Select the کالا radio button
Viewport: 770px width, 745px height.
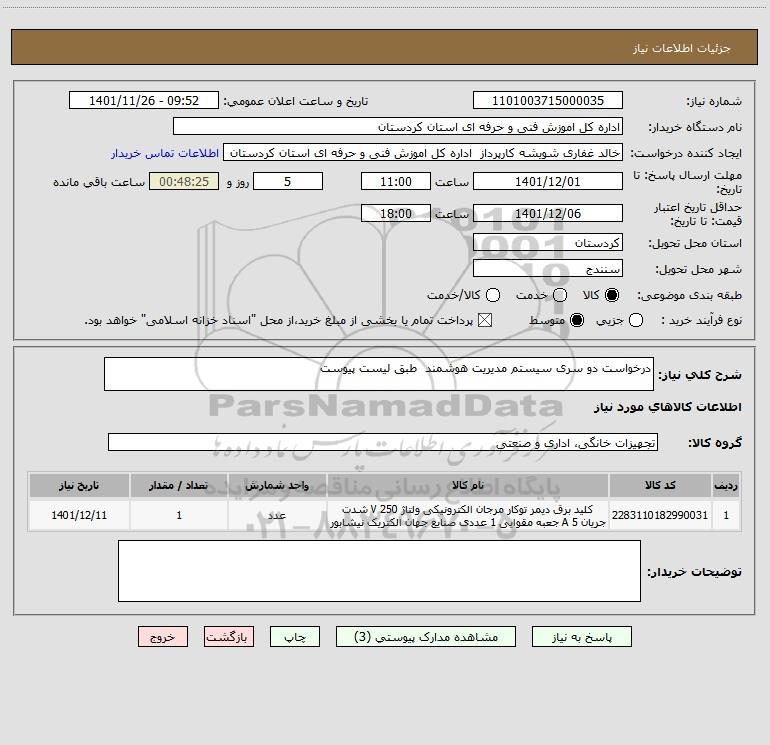point(612,295)
